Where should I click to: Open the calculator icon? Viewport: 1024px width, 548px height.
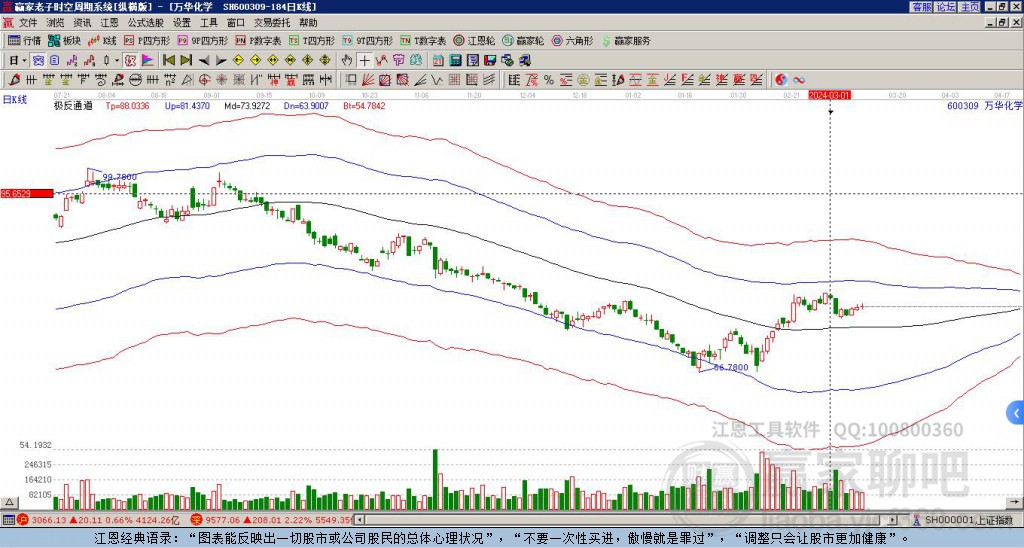point(455,60)
